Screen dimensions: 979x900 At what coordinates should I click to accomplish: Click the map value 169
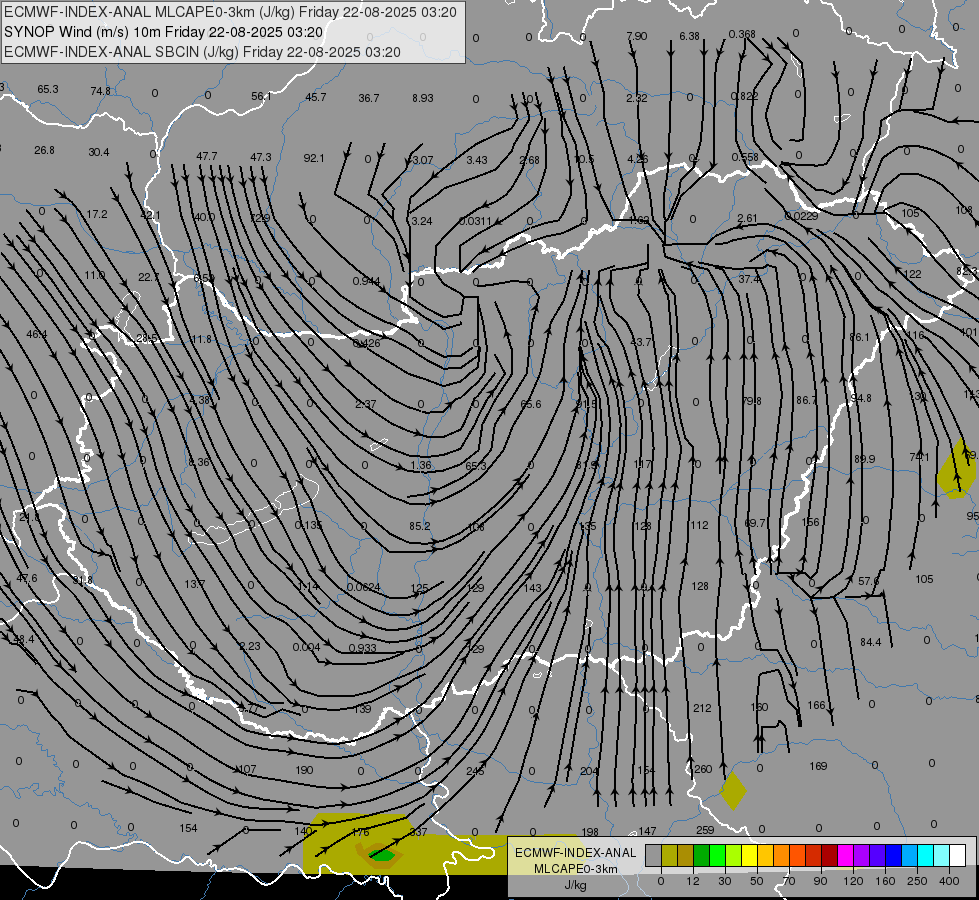[x=818, y=766]
